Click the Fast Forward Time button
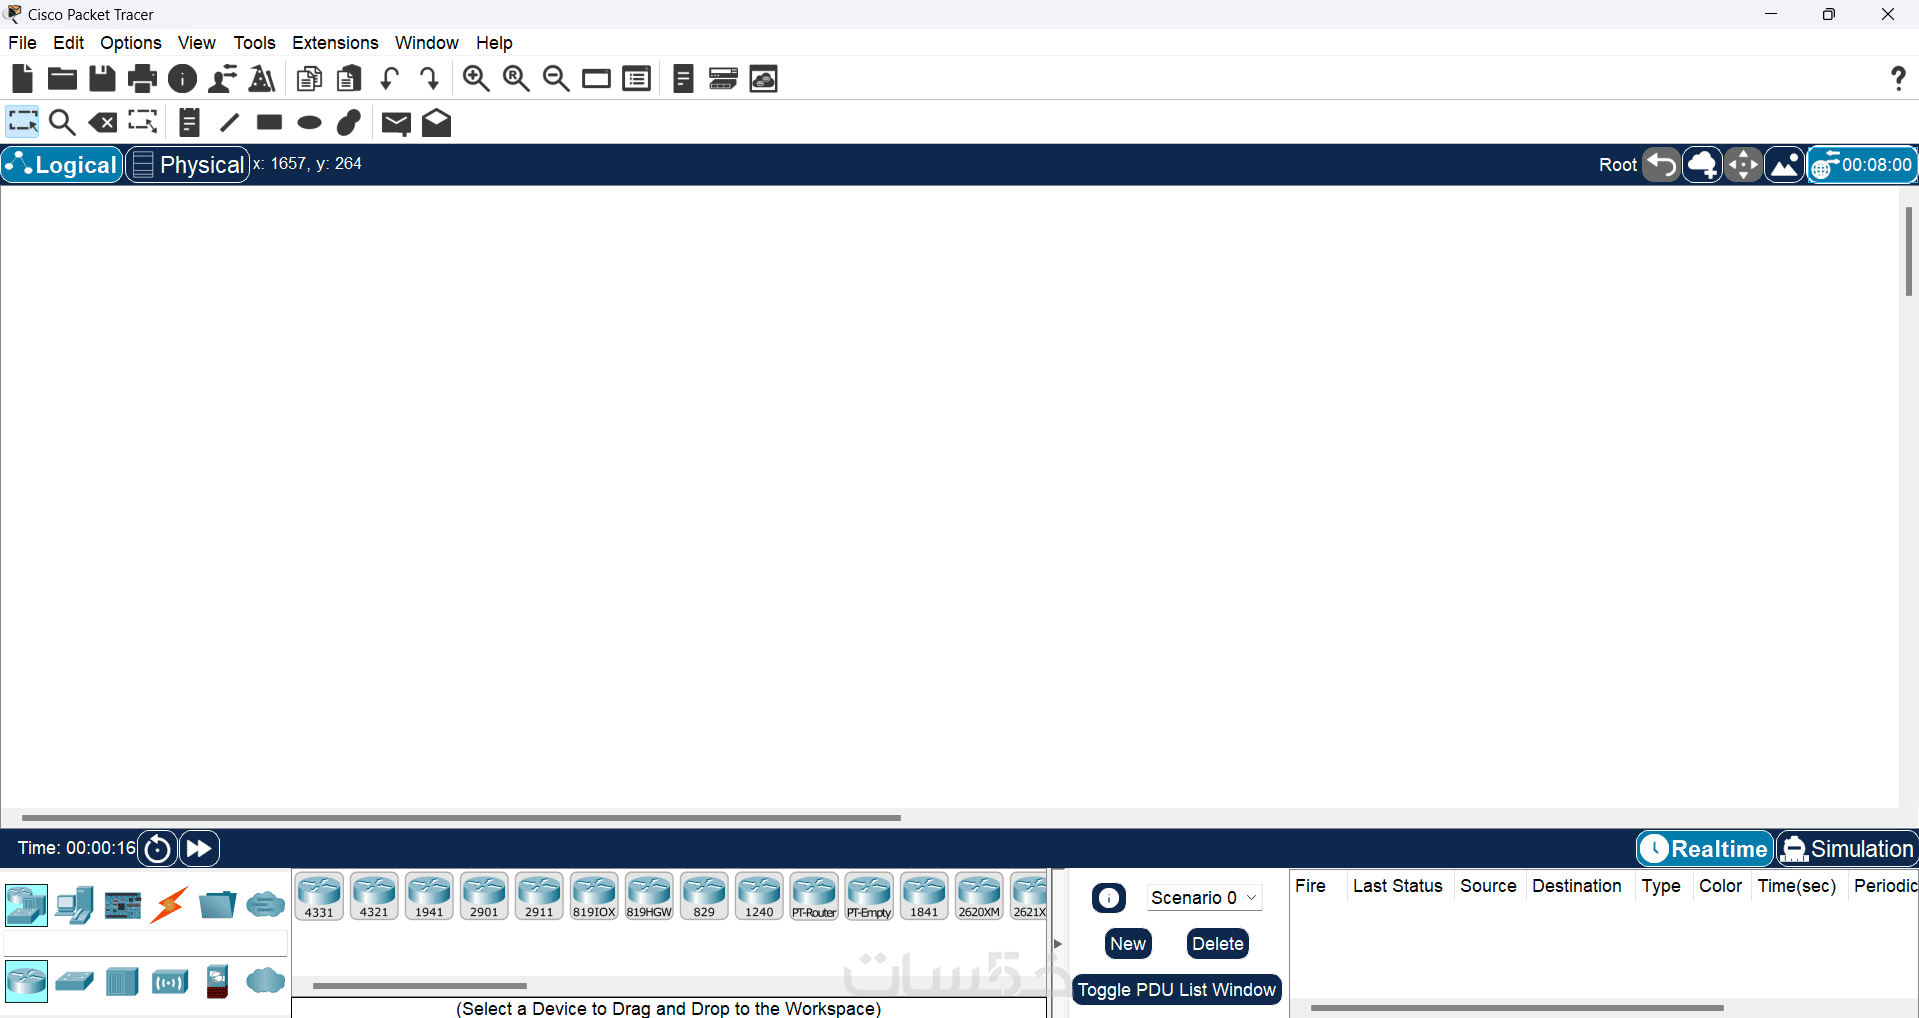The image size is (1919, 1018). [x=199, y=849]
